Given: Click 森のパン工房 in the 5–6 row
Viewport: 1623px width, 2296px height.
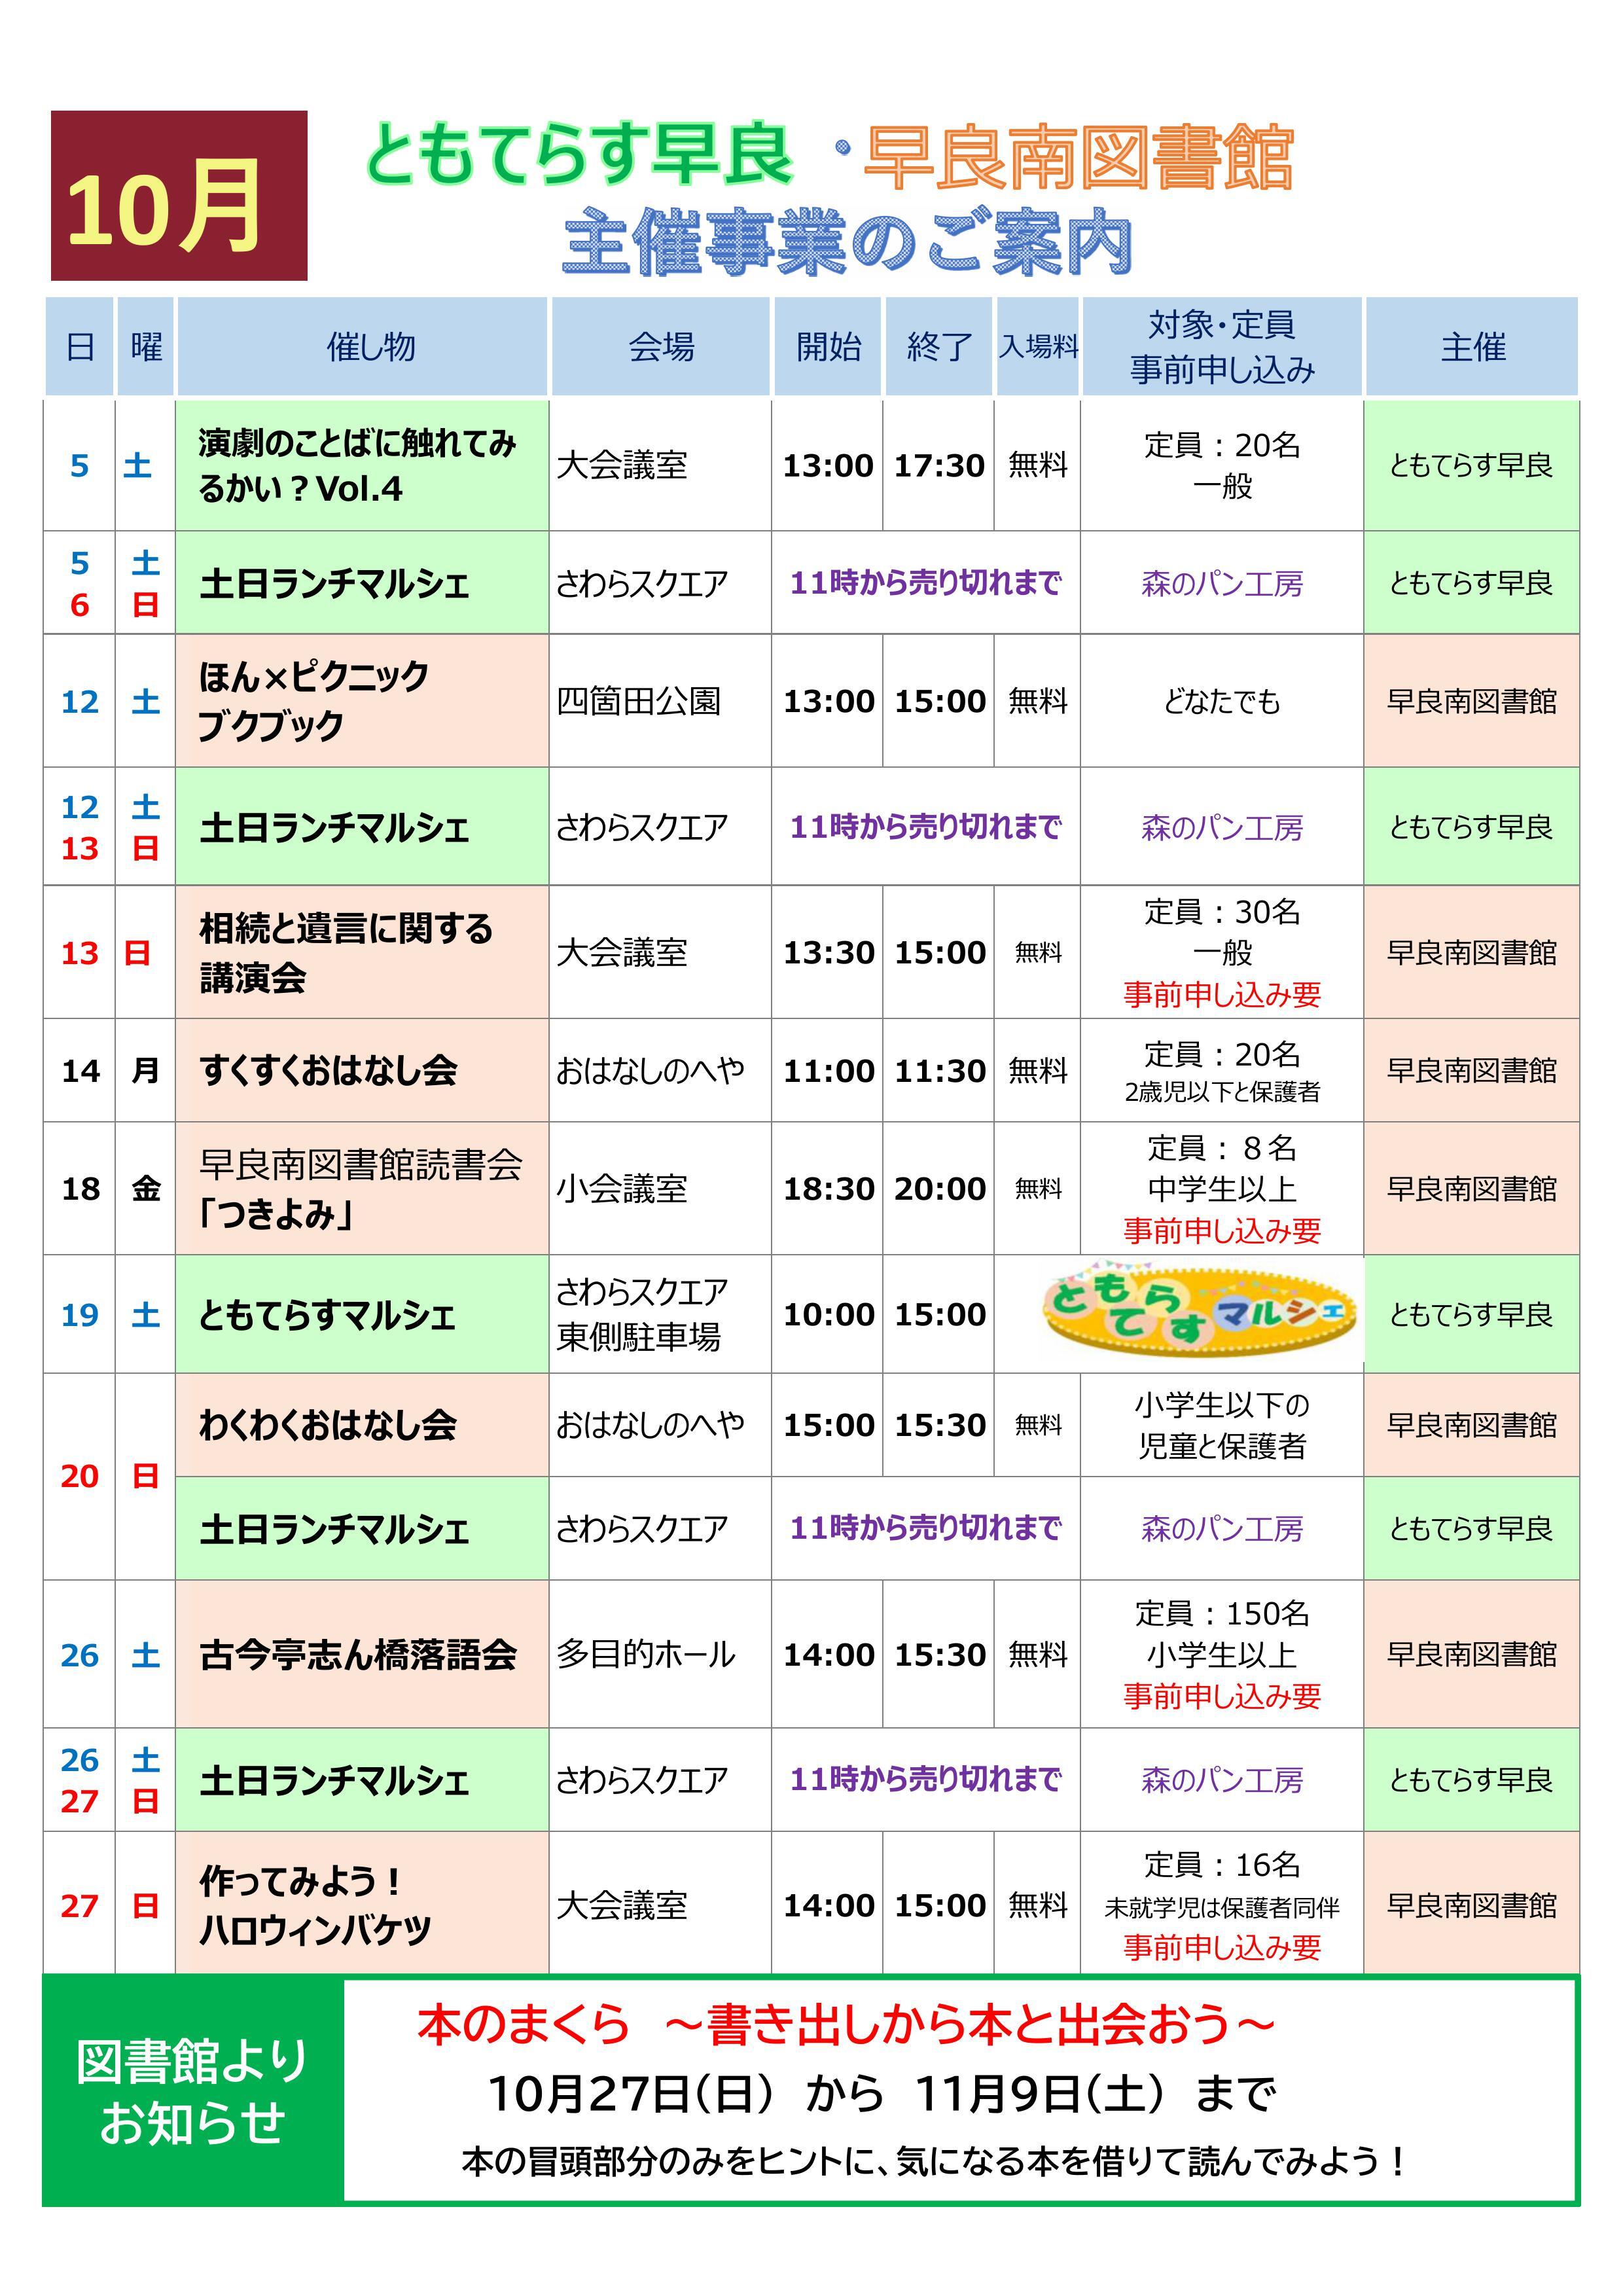Looking at the screenshot, I should 1222,583.
